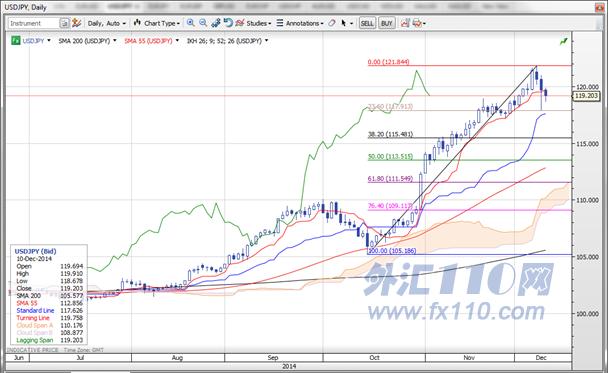Screen dimensions: 608x373
Task: Click the Instrument input field
Action: click(34, 23)
